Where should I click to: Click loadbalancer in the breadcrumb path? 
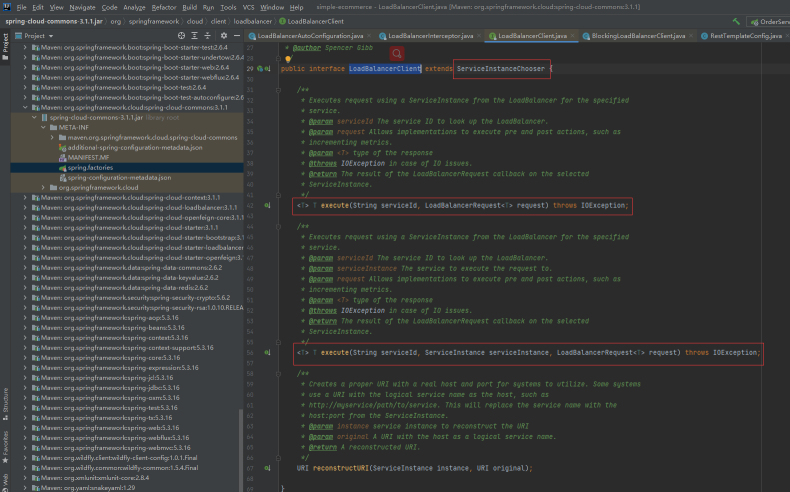tap(254, 20)
